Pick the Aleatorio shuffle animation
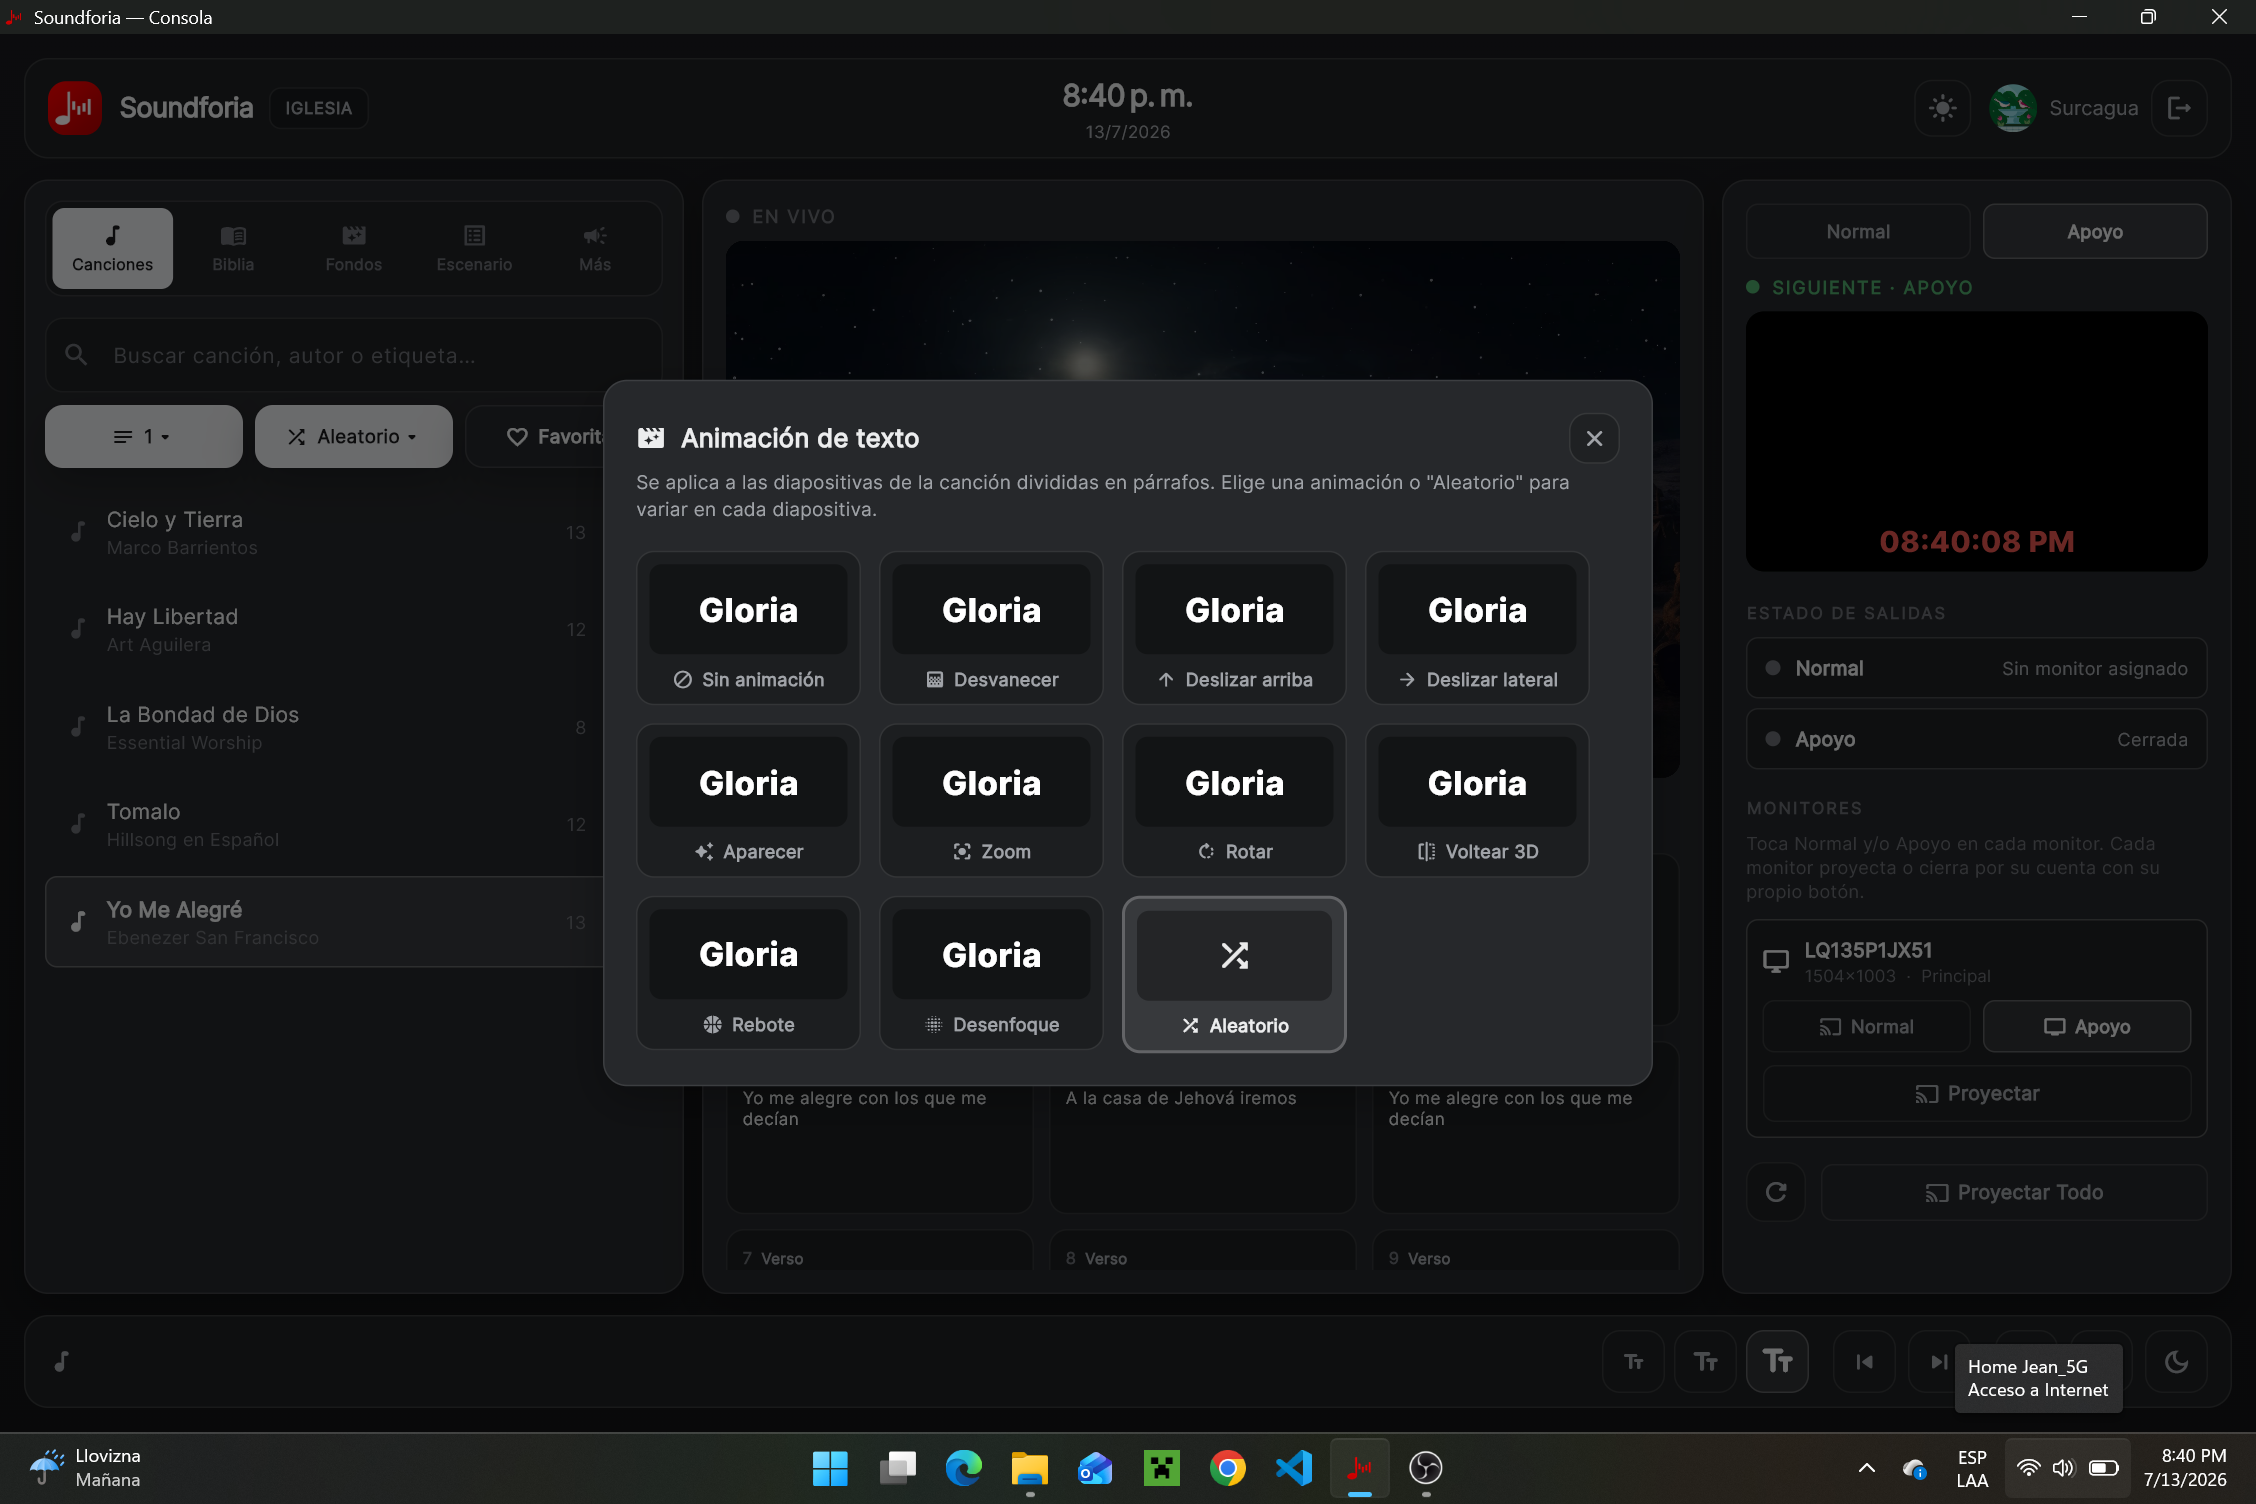 pyautogui.click(x=1234, y=974)
